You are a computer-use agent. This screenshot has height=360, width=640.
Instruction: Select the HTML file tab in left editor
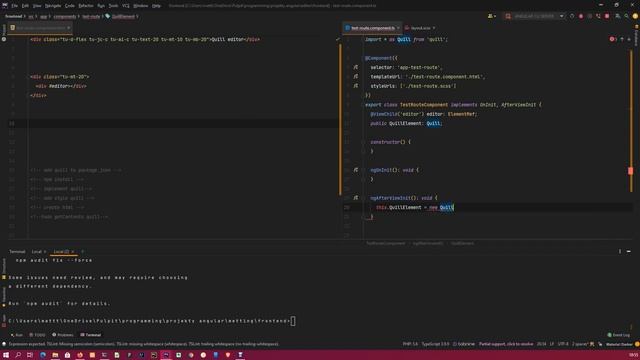pyautogui.click(x=40, y=28)
